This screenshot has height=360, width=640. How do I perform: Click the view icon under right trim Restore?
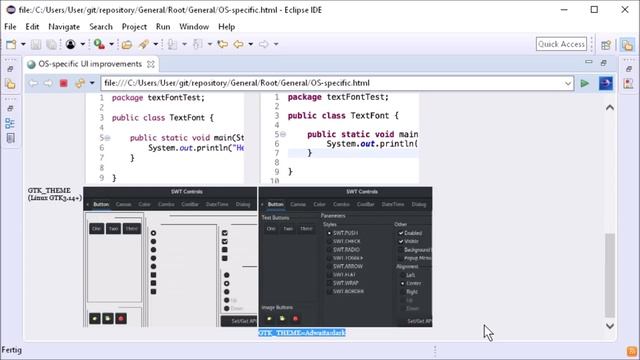click(x=629, y=84)
